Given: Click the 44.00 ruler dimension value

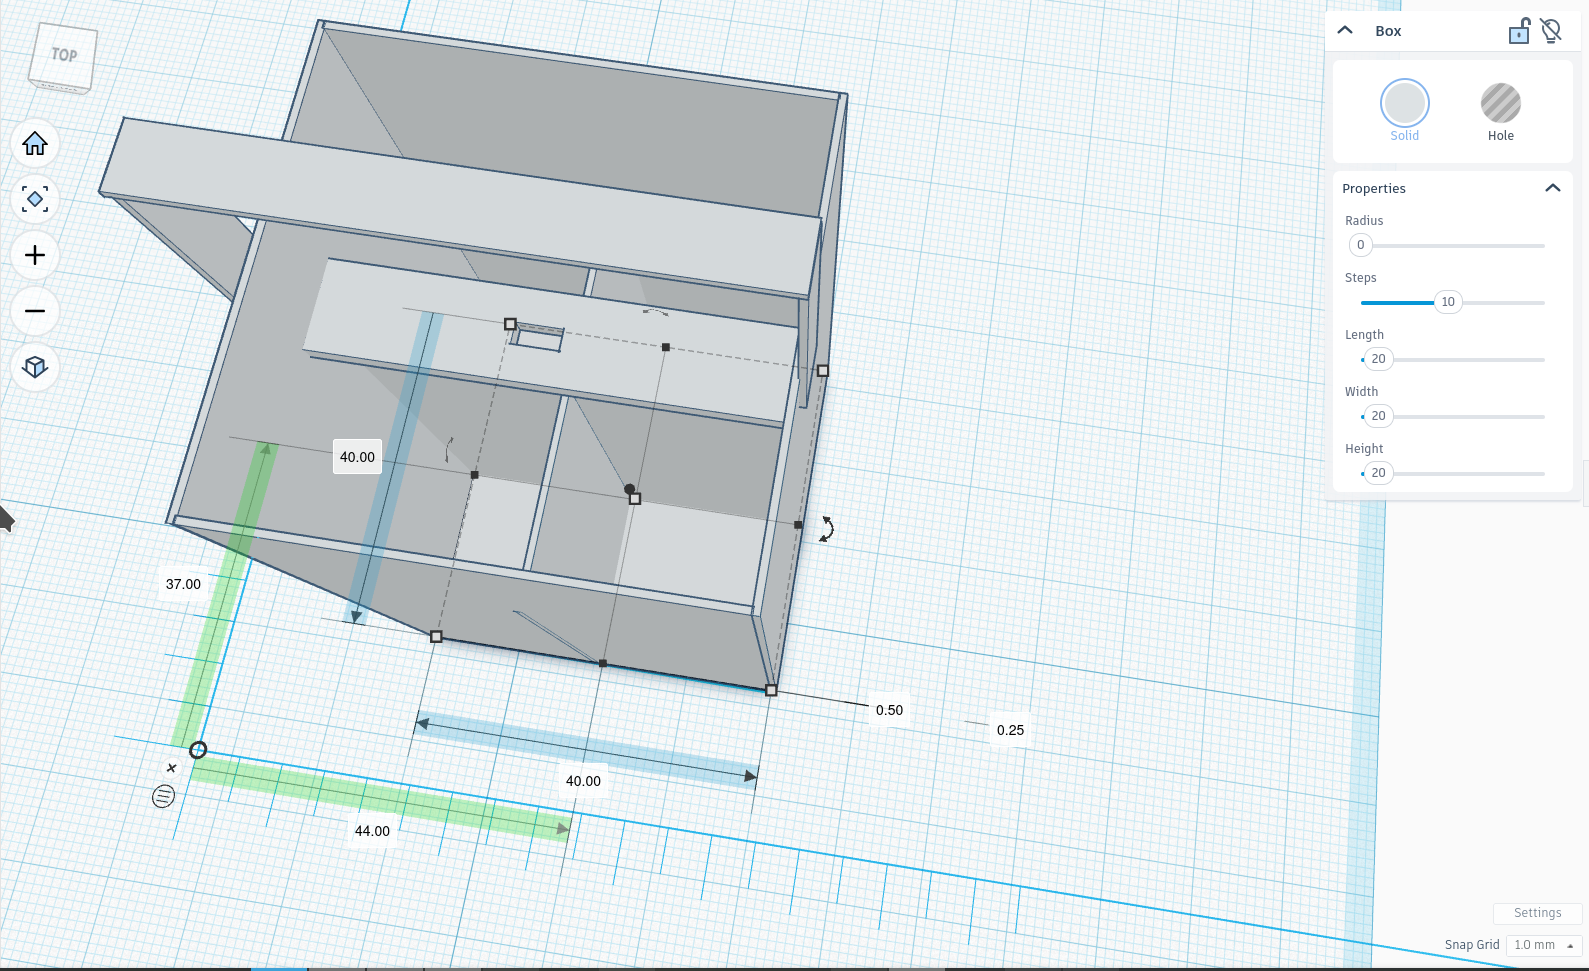Looking at the screenshot, I should (x=372, y=831).
